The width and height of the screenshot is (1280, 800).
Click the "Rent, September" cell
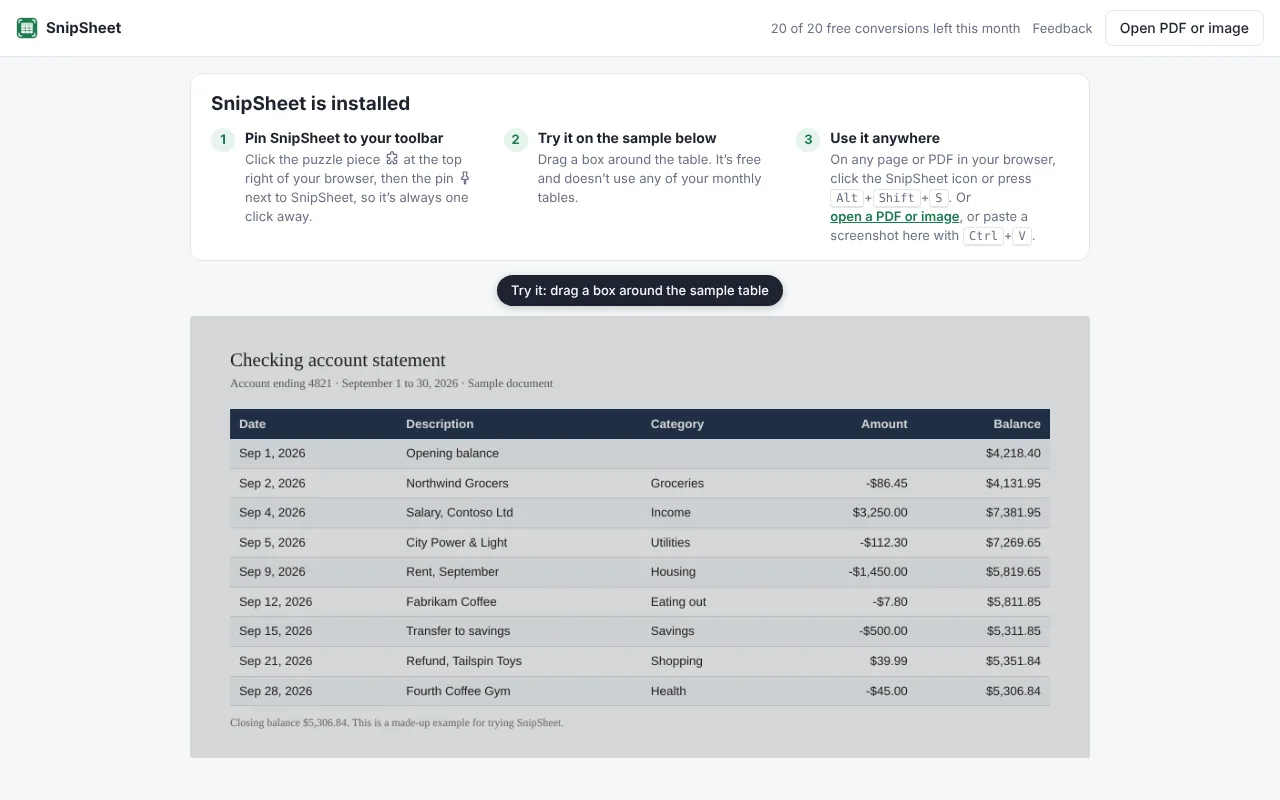[452, 572]
